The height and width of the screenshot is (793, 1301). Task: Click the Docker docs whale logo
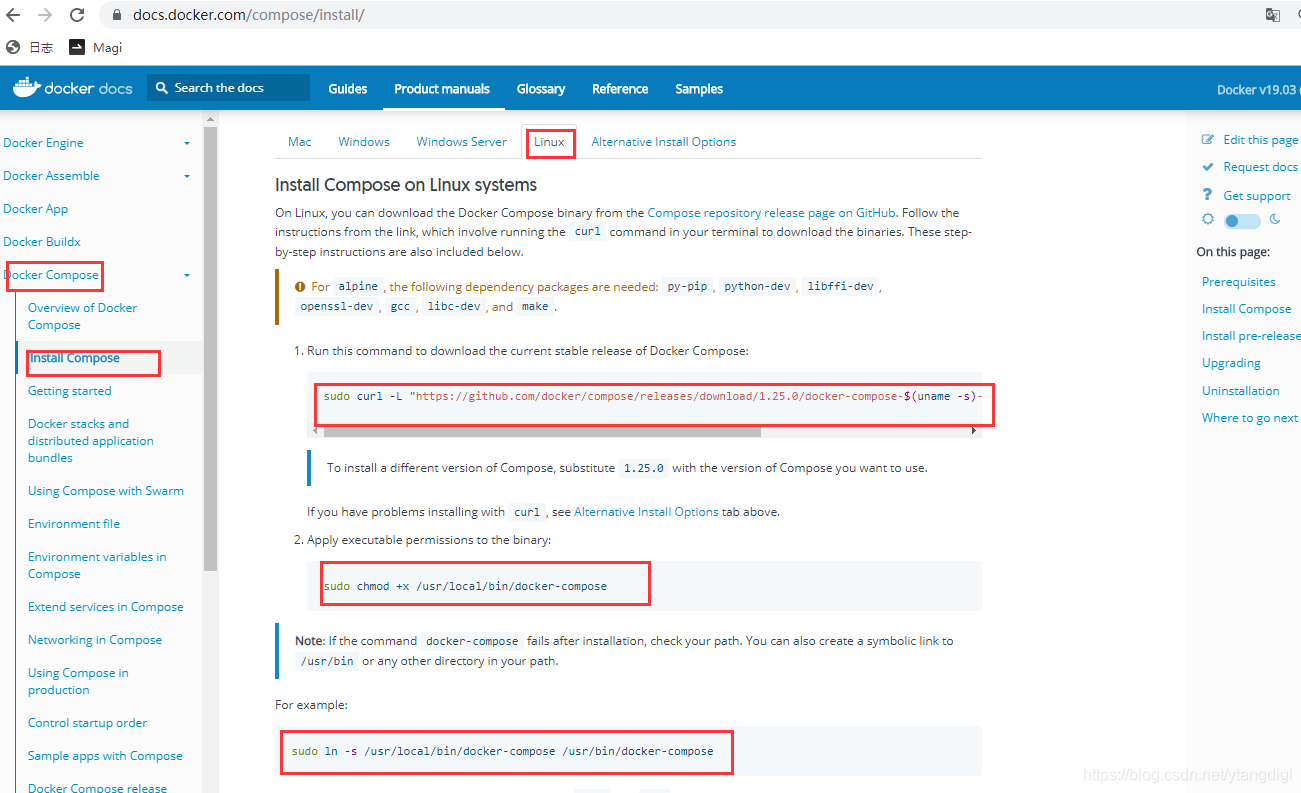click(x=25, y=88)
